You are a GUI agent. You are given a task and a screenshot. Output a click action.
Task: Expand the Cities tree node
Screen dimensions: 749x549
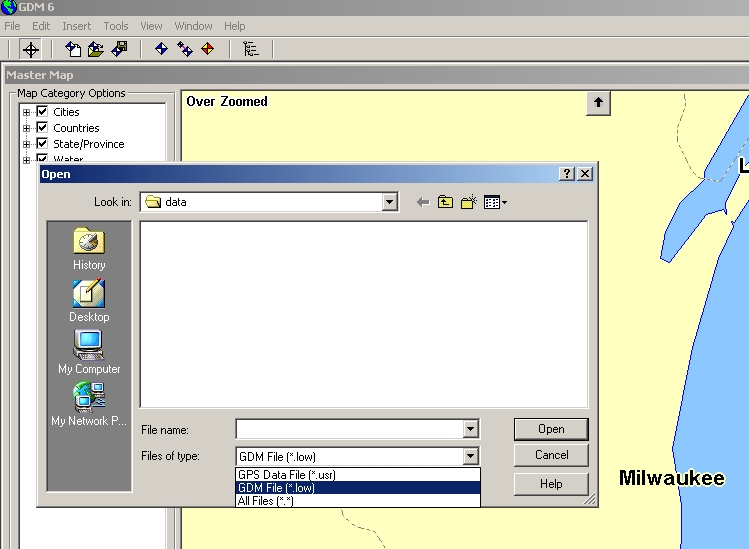(x=27, y=112)
